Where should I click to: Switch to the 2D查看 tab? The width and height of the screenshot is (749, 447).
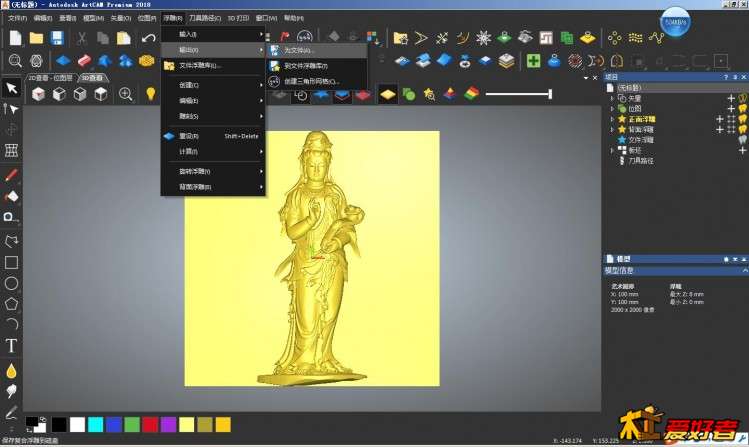[51, 77]
